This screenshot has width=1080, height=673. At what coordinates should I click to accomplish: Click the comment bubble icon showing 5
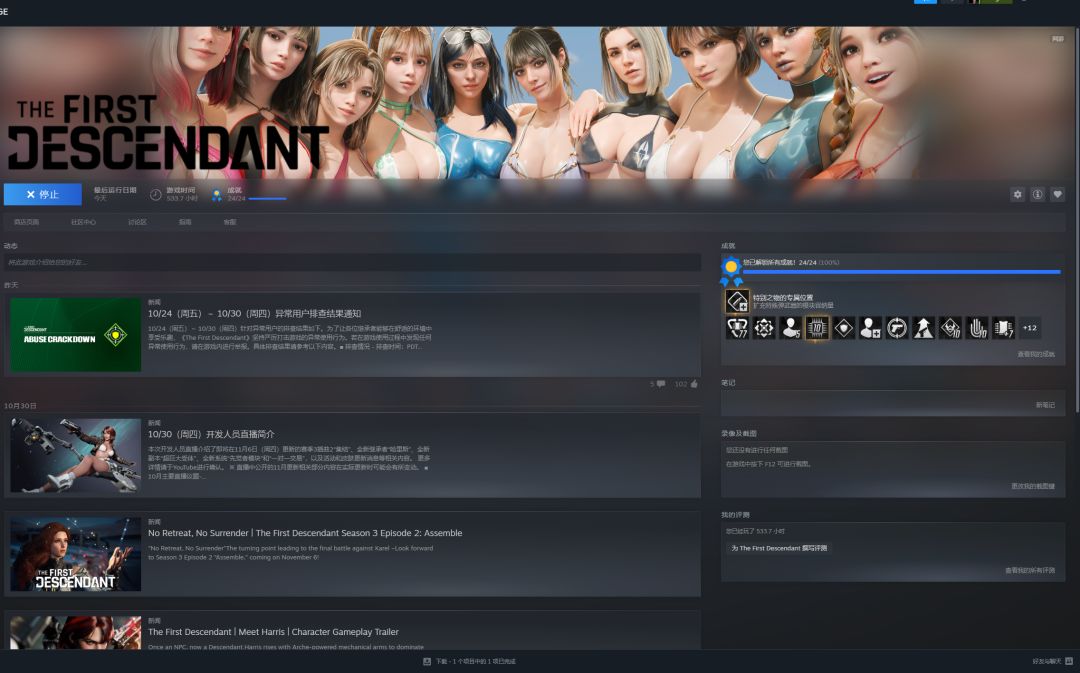(661, 384)
